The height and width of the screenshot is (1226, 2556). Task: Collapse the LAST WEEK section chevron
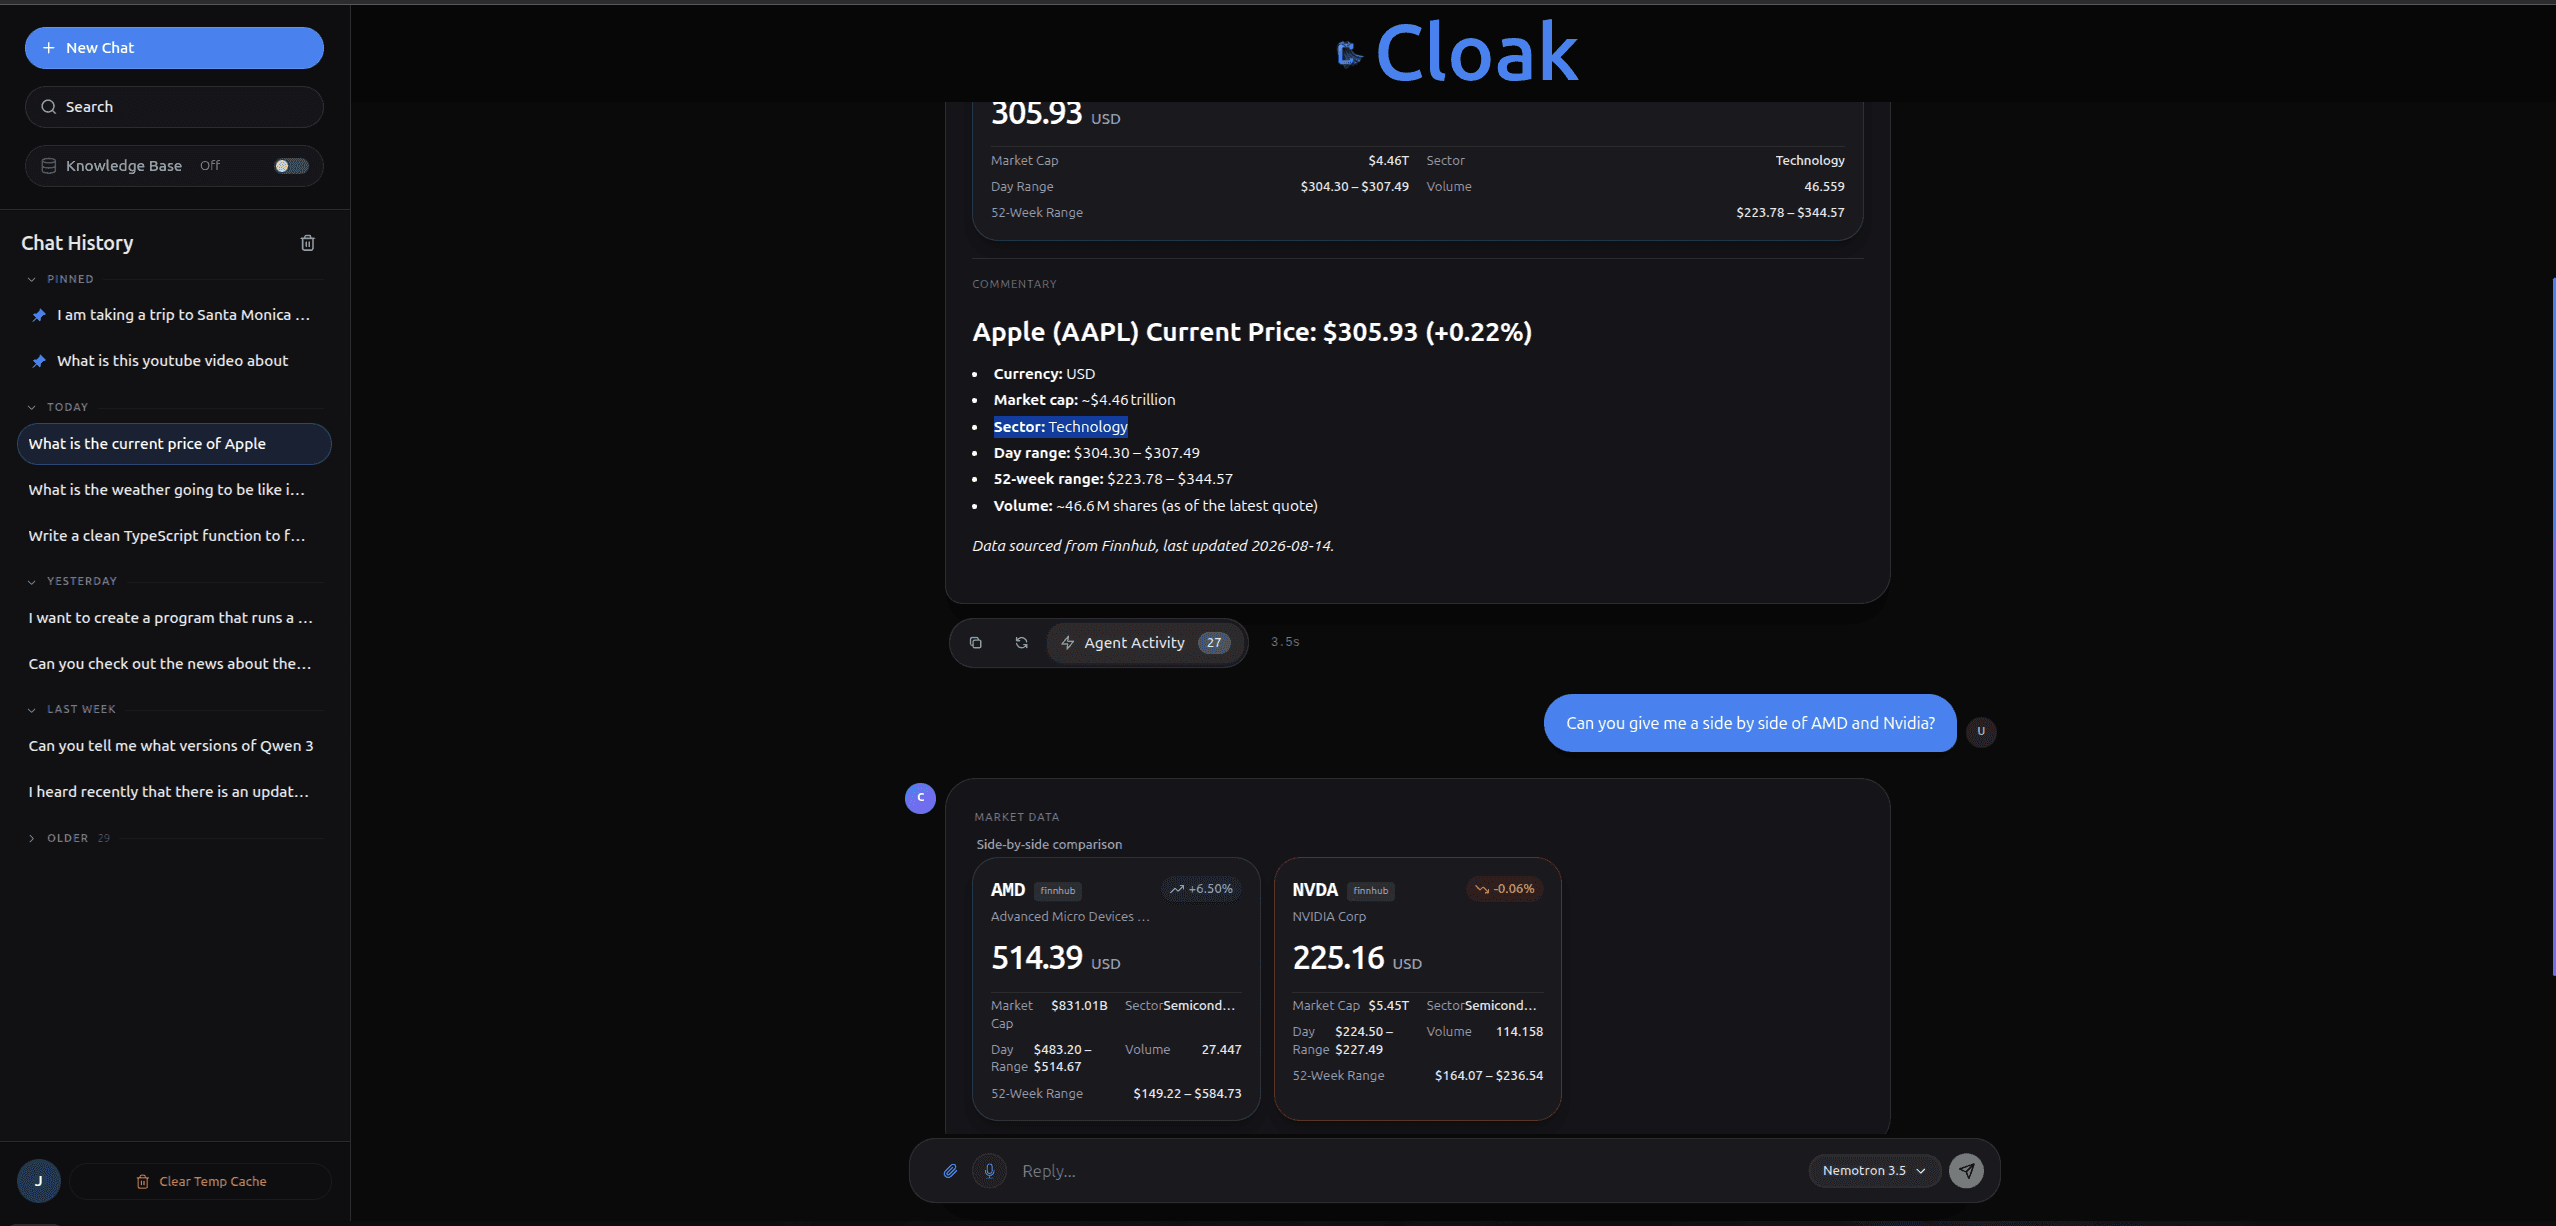32,710
